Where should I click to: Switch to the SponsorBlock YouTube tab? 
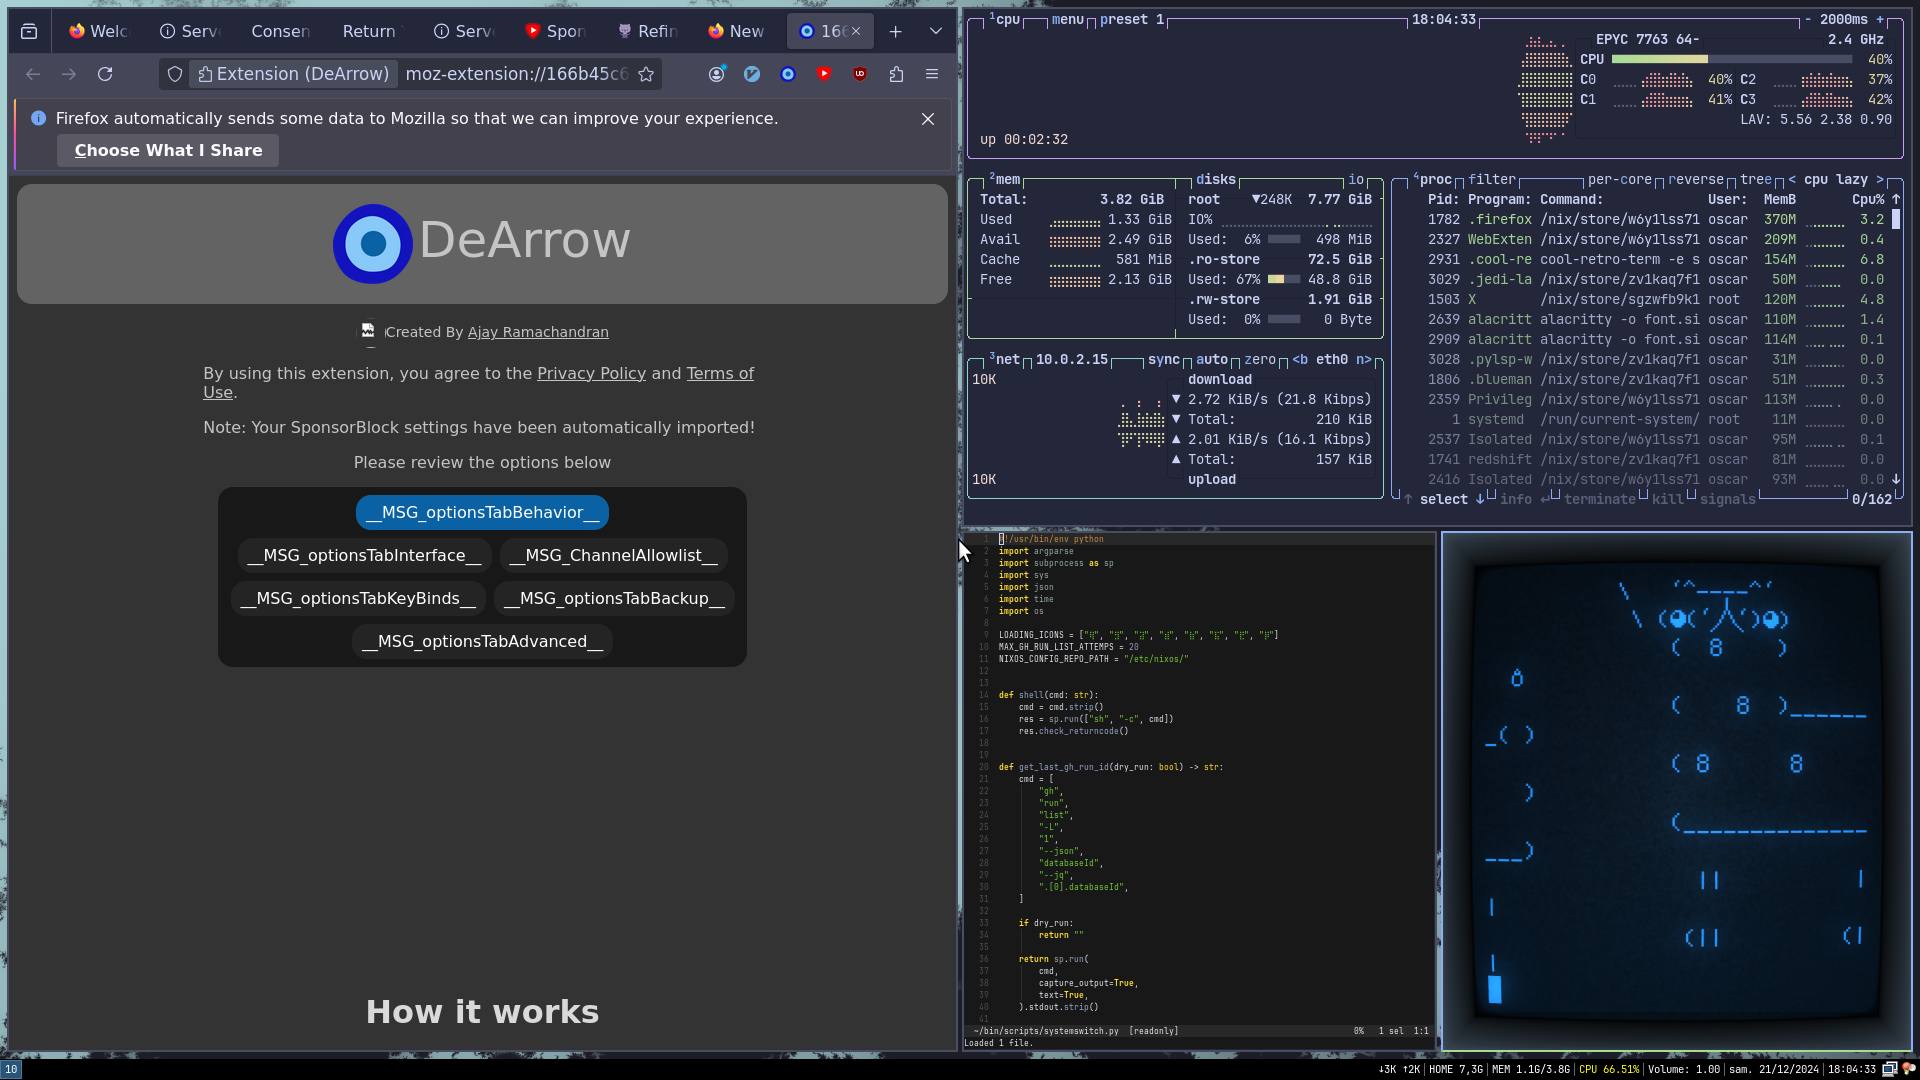(555, 31)
